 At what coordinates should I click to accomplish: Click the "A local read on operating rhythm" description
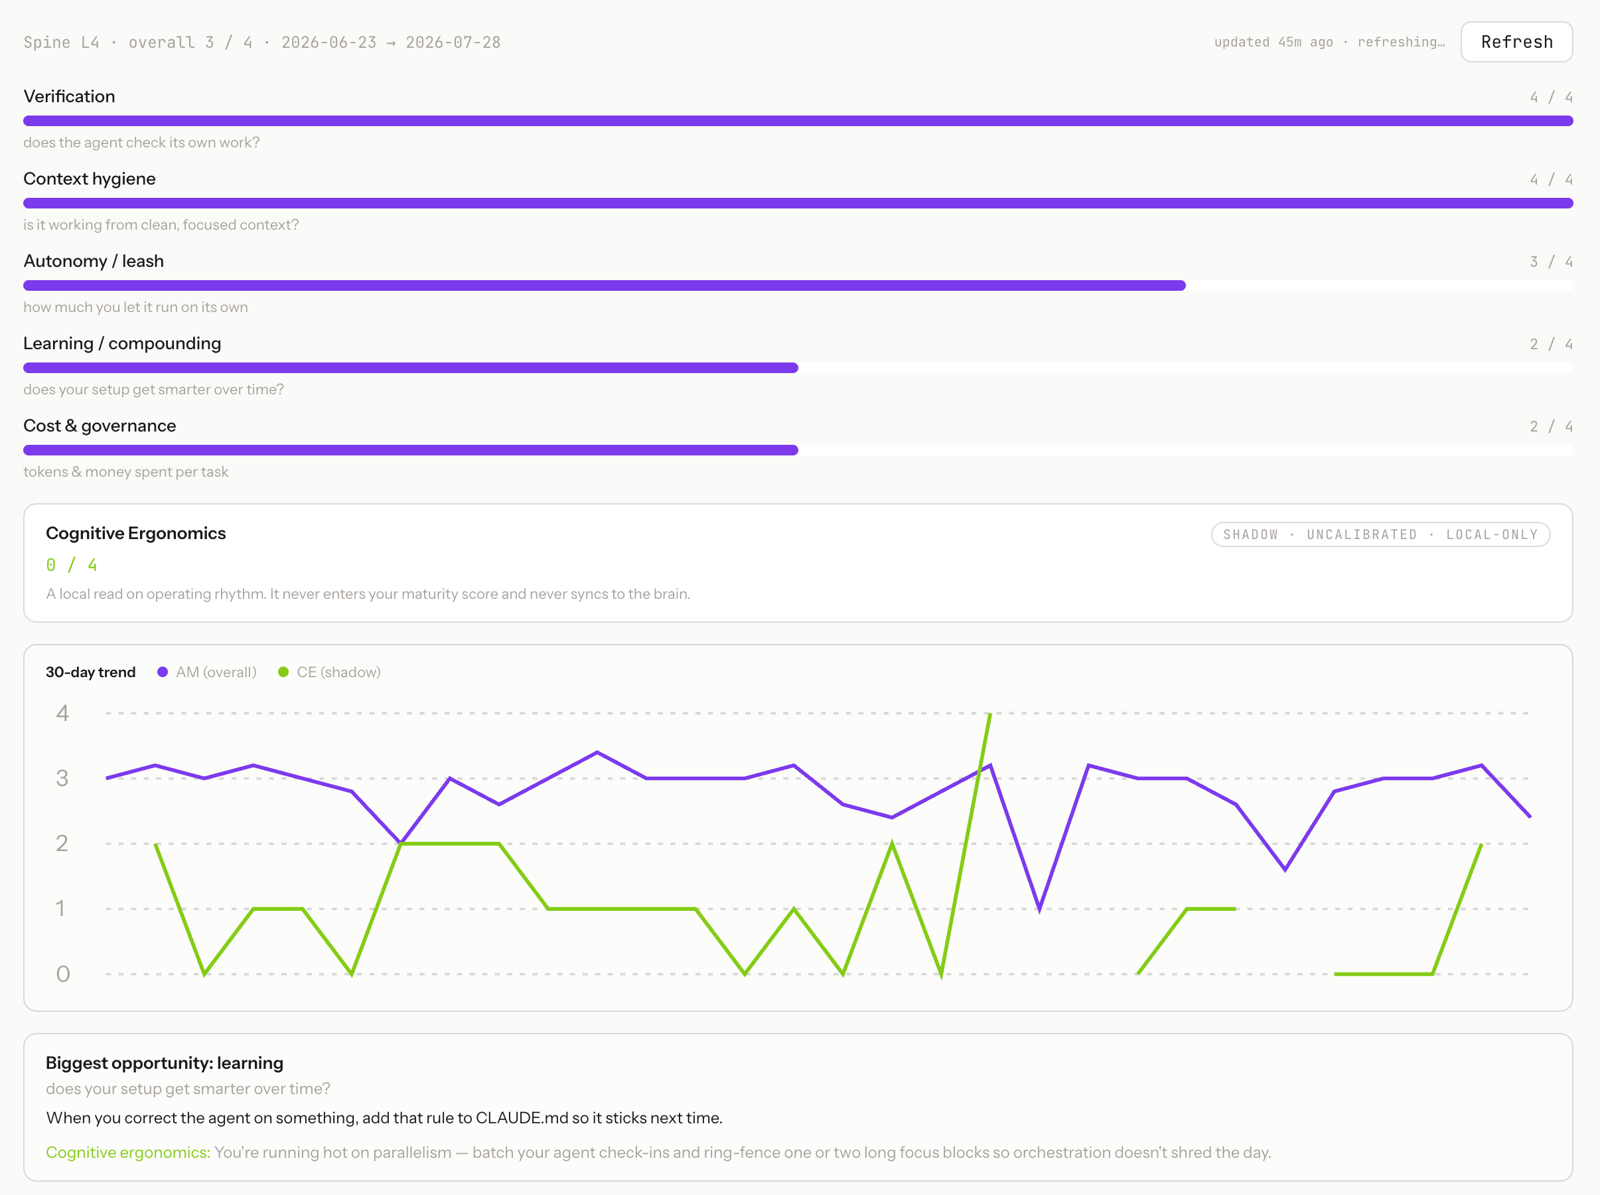pos(368,594)
